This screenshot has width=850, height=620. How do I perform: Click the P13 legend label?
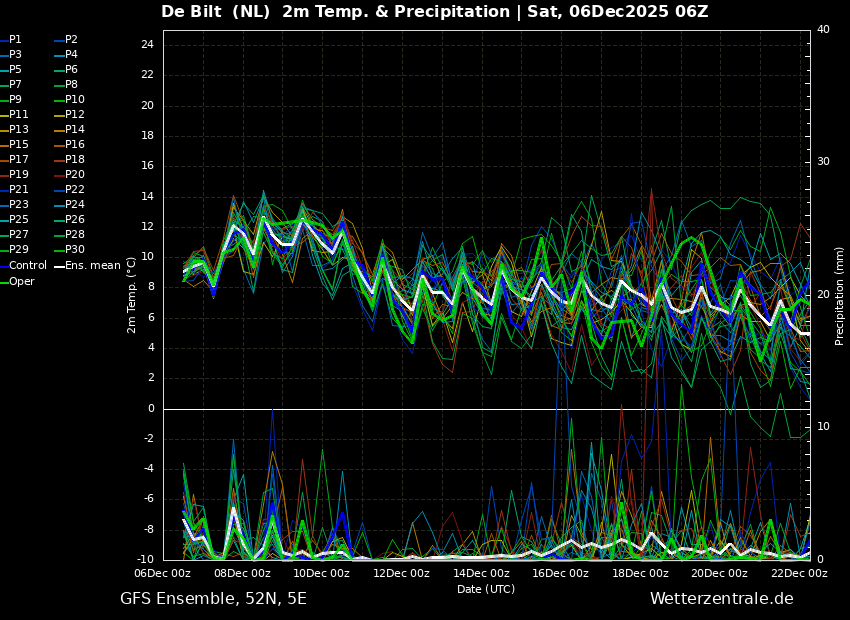click(x=19, y=130)
